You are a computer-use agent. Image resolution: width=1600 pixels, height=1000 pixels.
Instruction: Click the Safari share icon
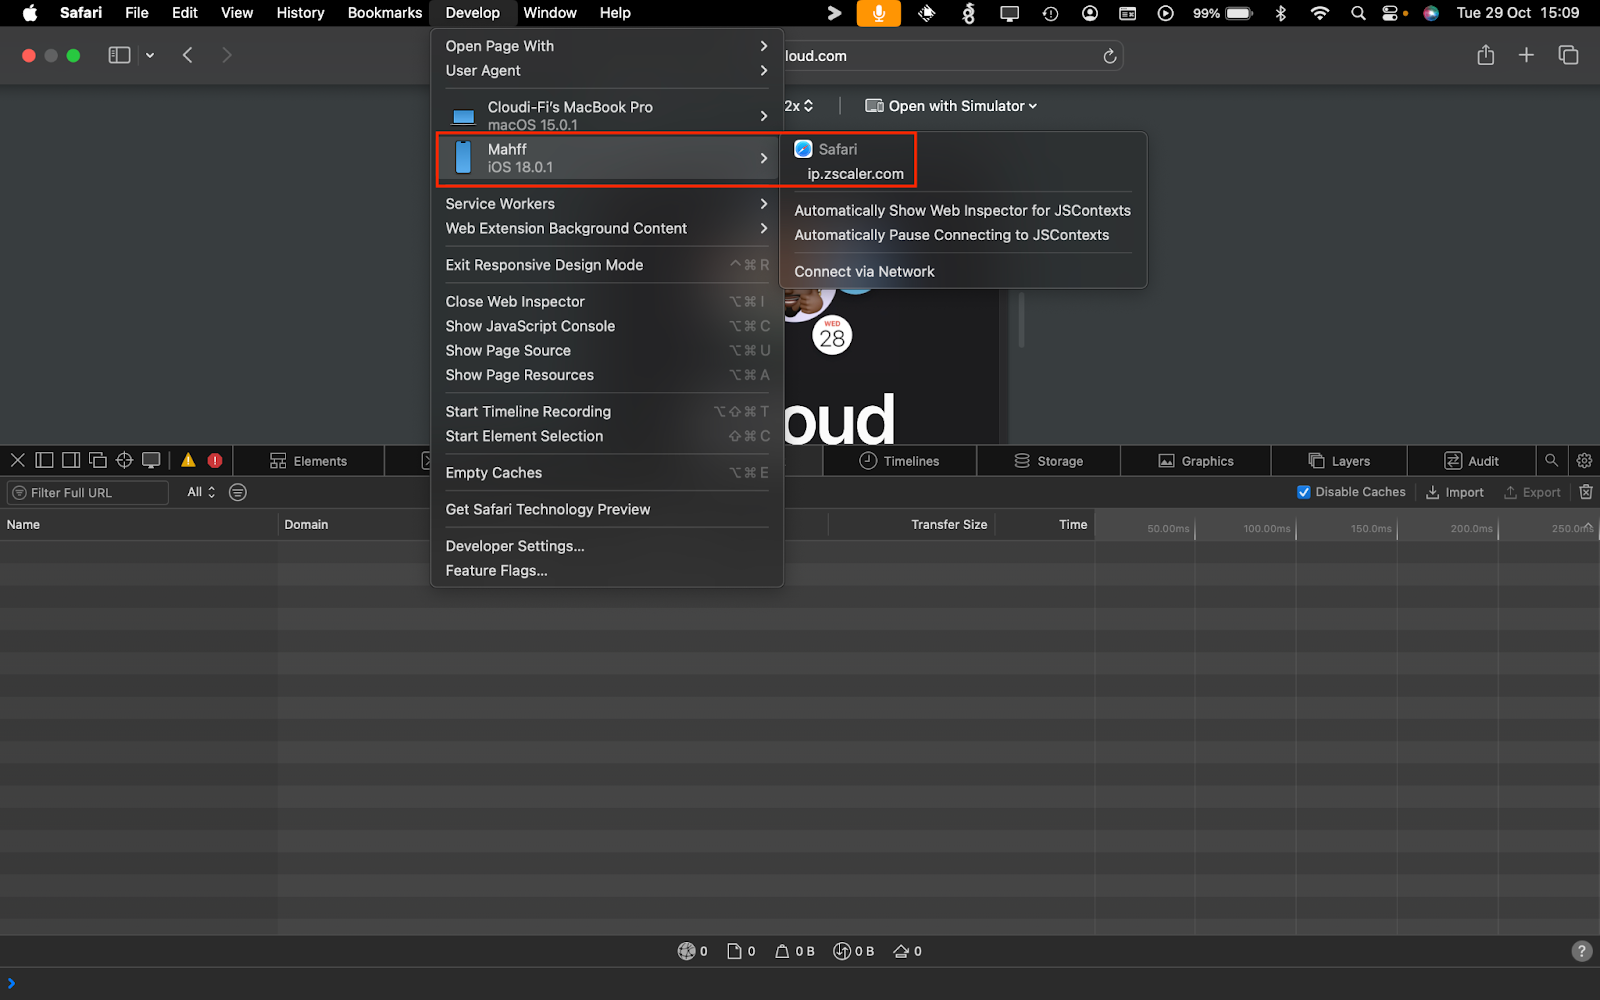click(1485, 55)
